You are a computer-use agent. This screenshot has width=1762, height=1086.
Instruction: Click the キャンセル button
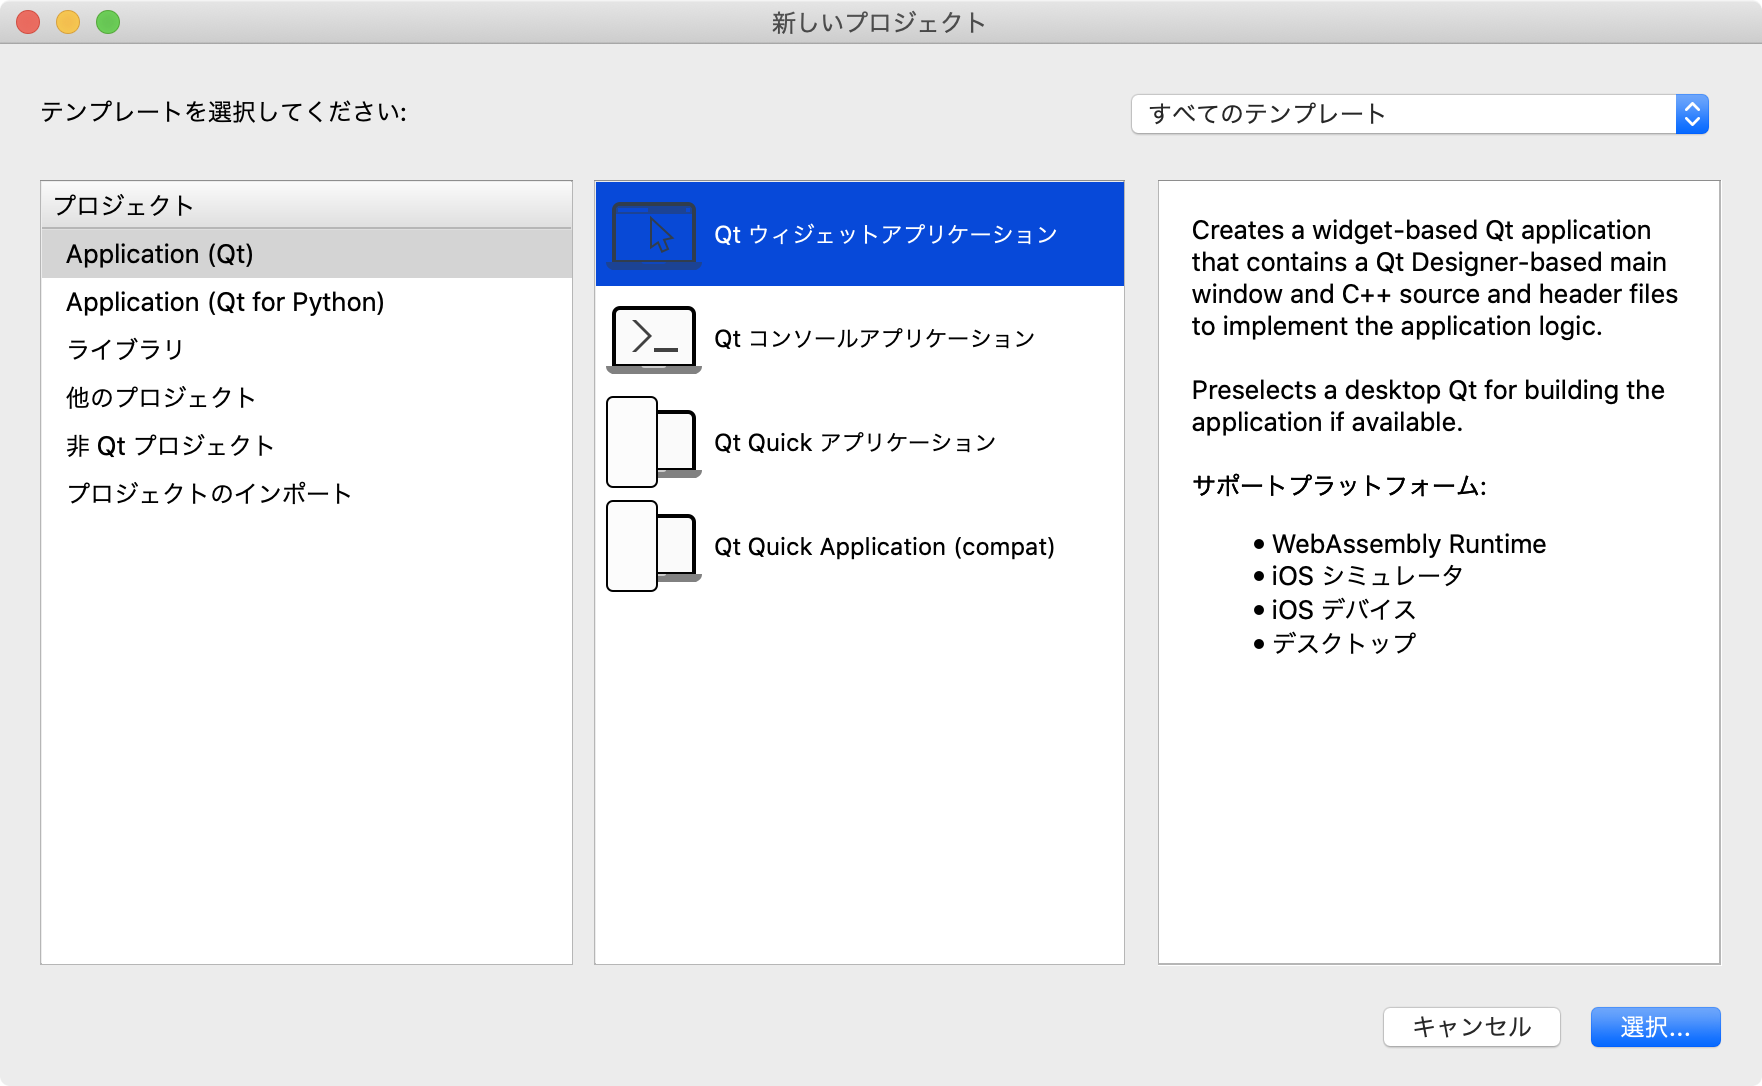click(1471, 1027)
